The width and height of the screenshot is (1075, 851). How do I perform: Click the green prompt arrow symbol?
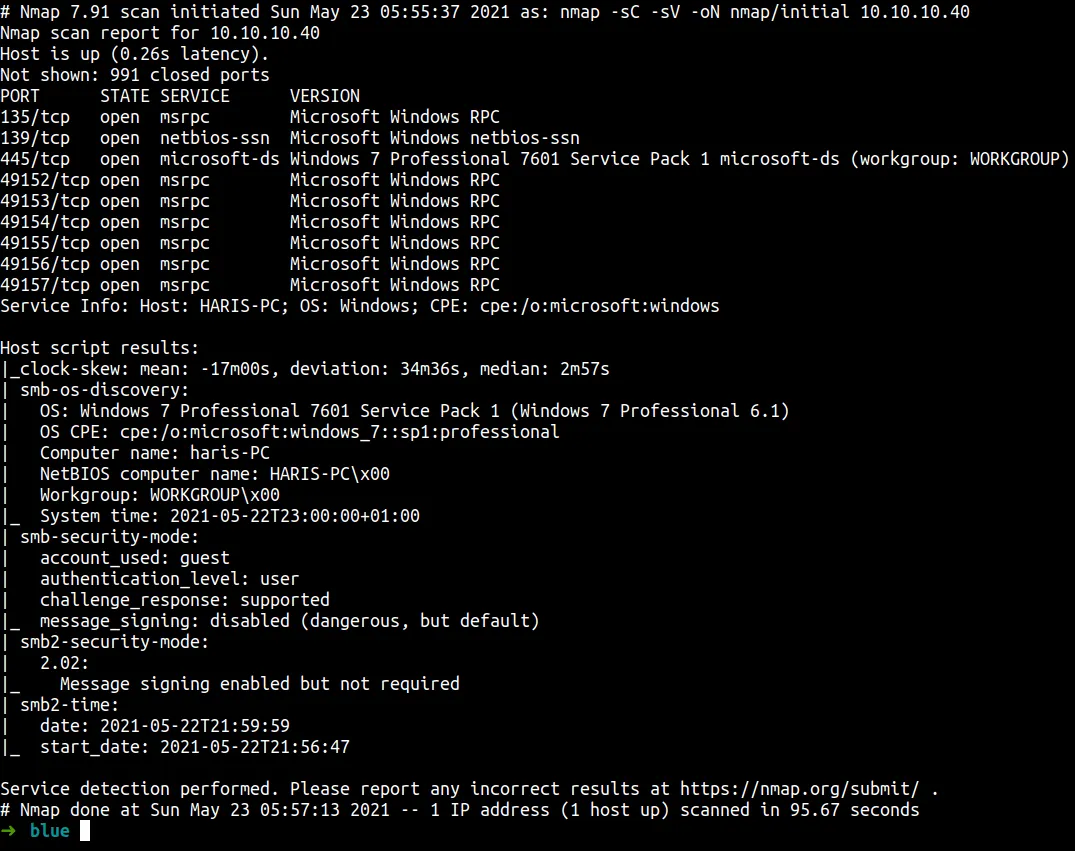(x=10, y=831)
